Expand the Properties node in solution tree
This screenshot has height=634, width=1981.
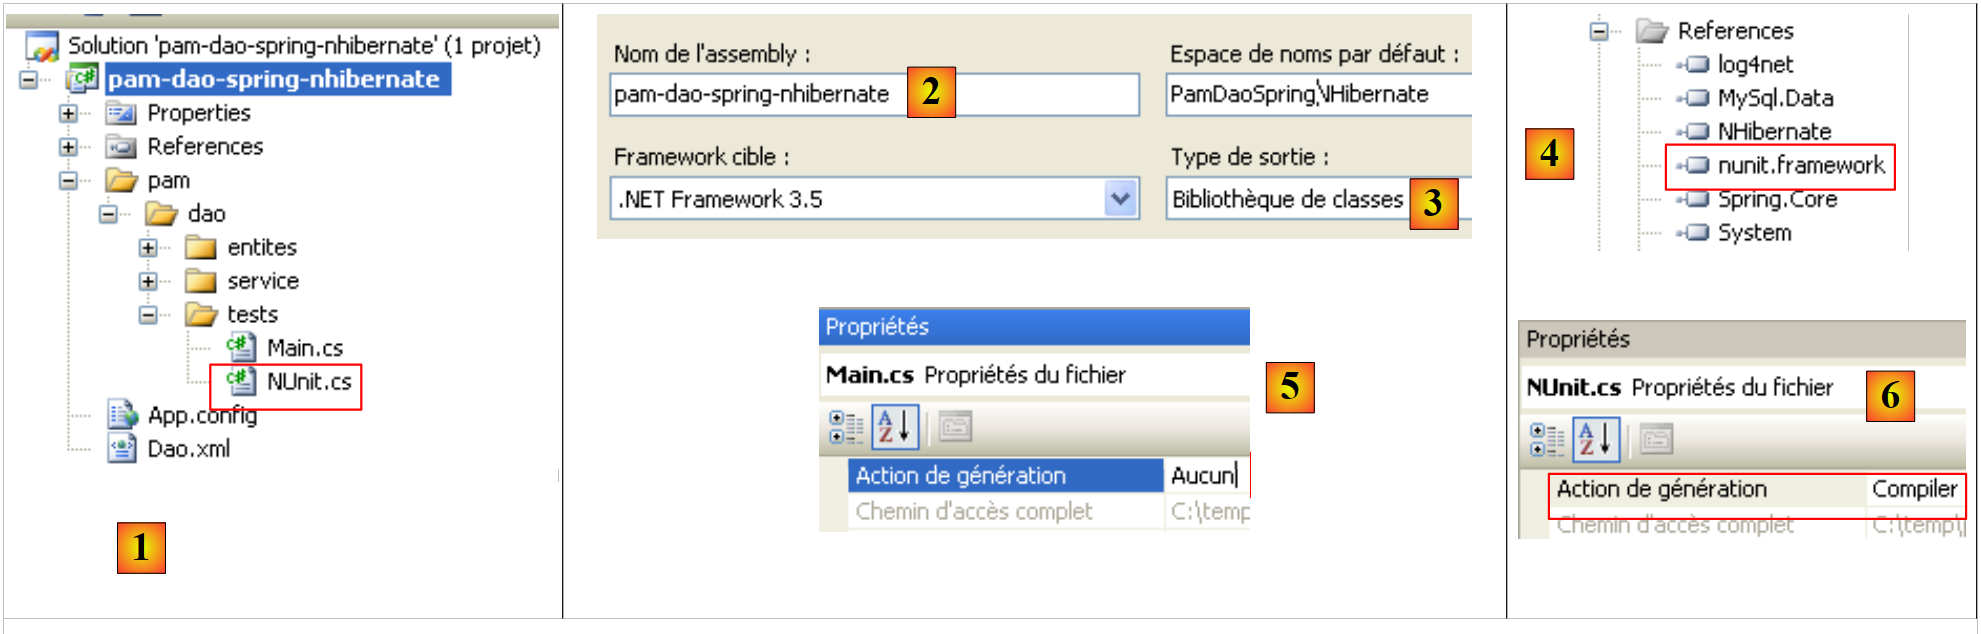pyautogui.click(x=68, y=113)
